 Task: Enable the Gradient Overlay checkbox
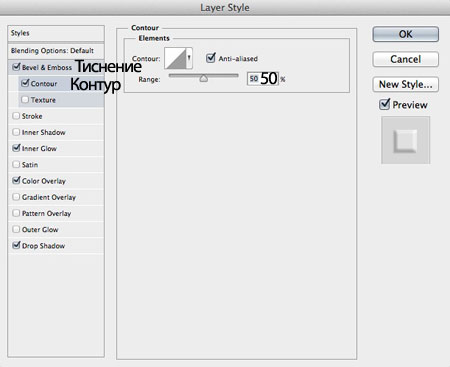(x=16, y=197)
